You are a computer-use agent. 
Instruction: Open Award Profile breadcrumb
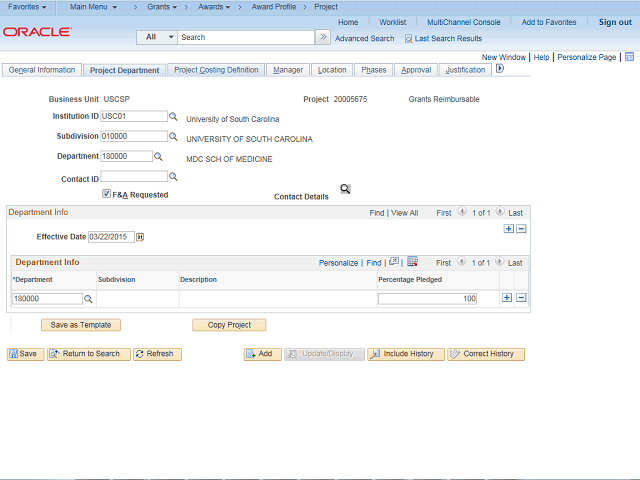click(x=274, y=7)
